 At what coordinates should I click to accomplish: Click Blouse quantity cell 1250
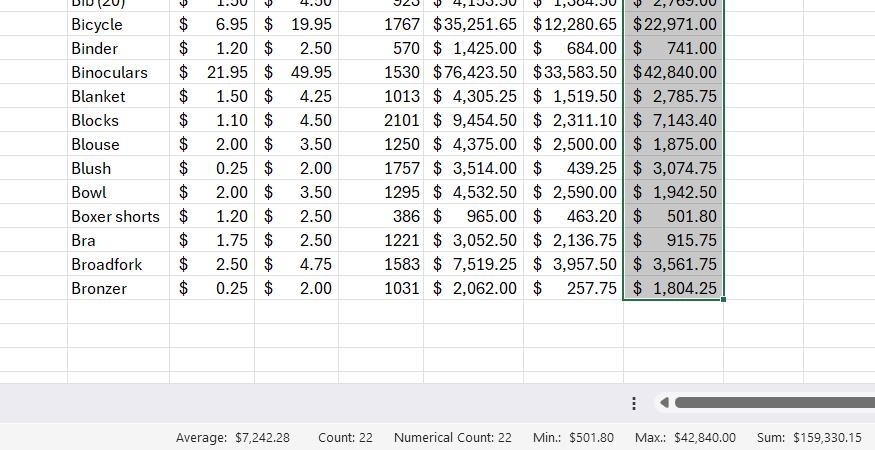coord(381,145)
